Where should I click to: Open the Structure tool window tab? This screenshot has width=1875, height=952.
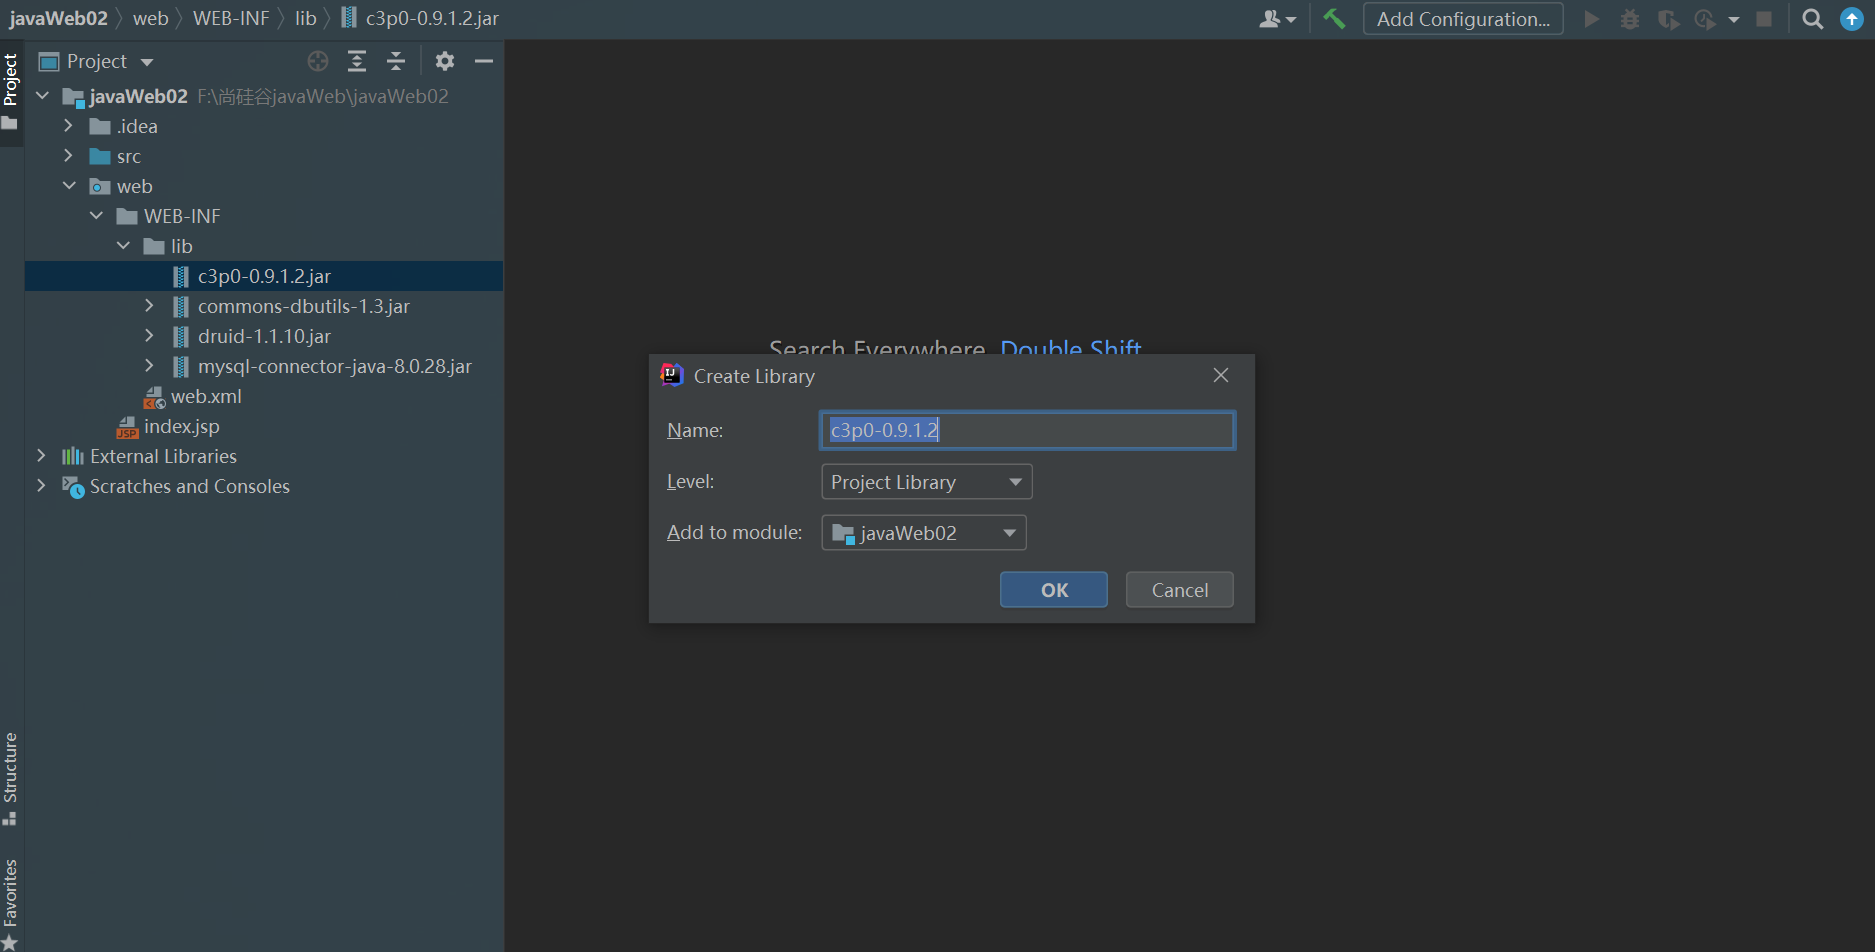pyautogui.click(x=11, y=778)
